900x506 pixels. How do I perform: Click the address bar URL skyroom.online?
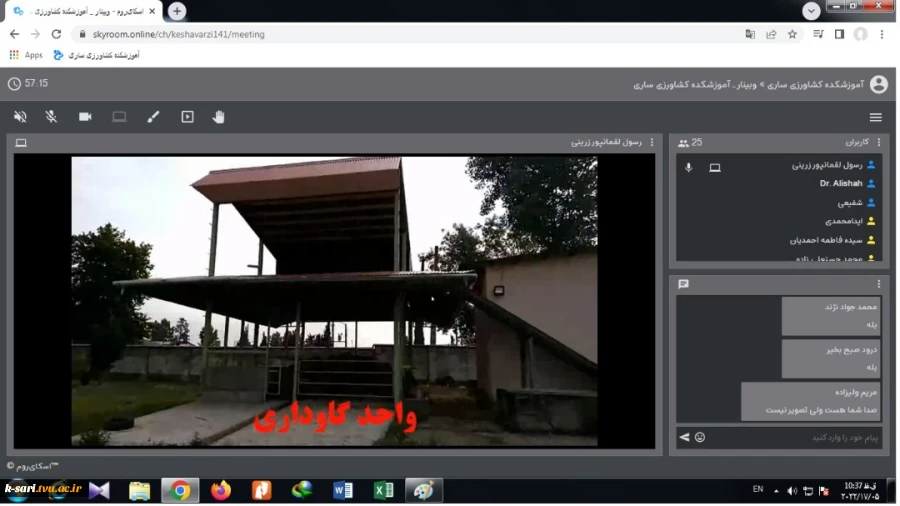(x=179, y=34)
